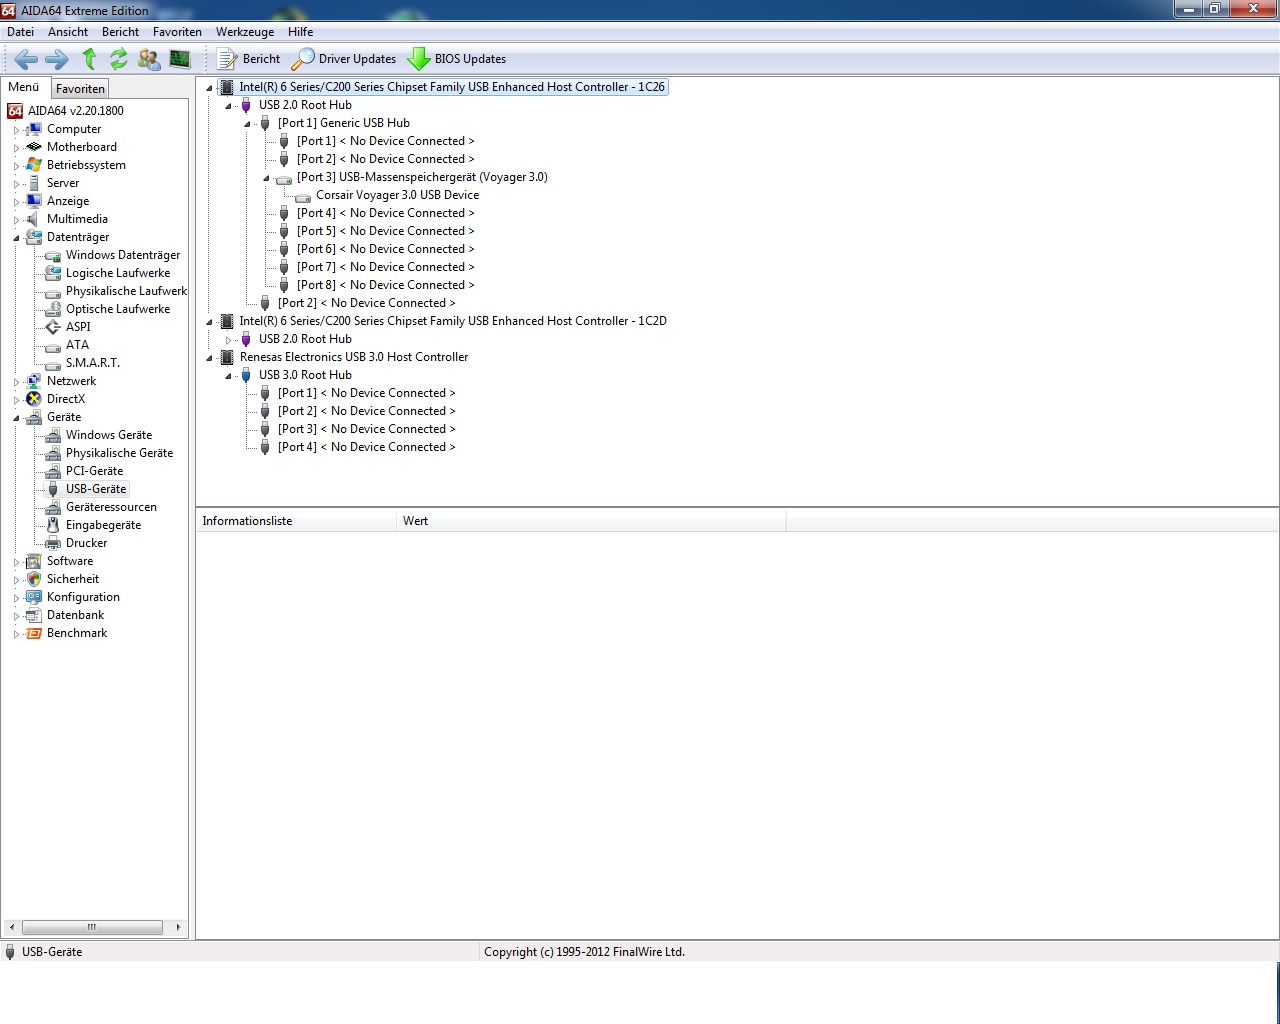The image size is (1280, 1024).
Task: Open the Bericht menu
Action: coord(120,32)
